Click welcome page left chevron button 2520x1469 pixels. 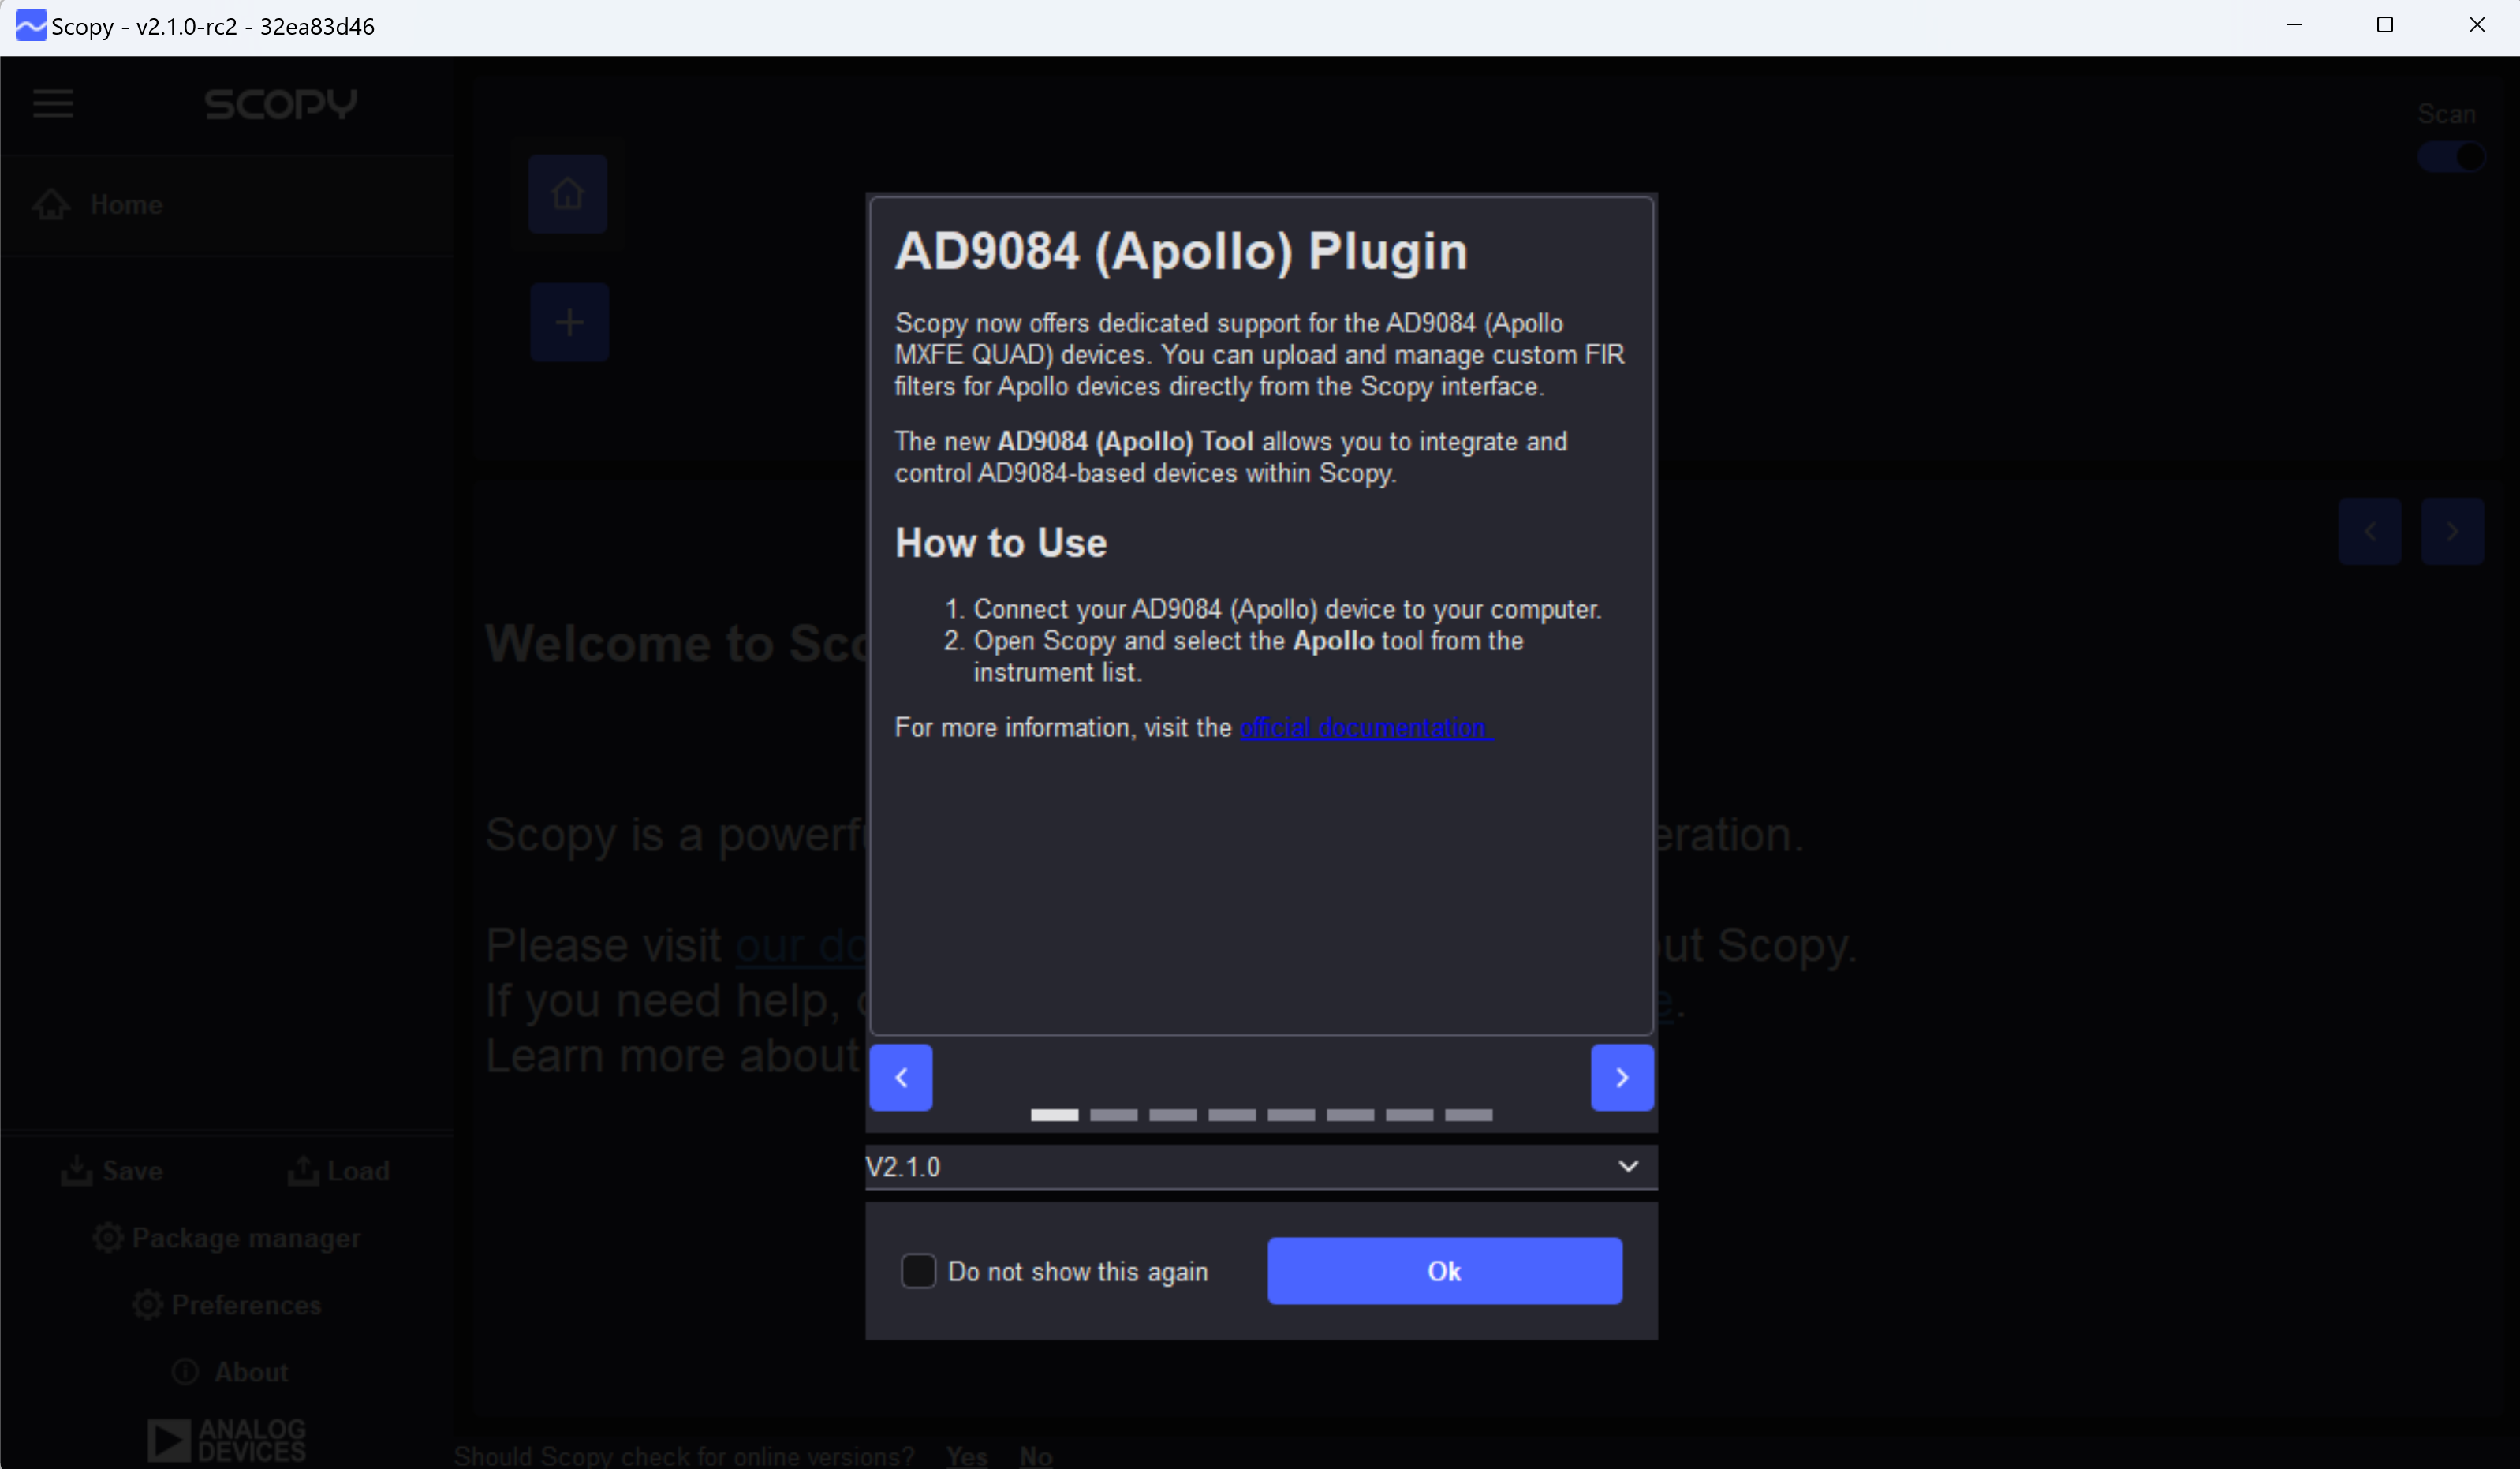[x=2370, y=531]
